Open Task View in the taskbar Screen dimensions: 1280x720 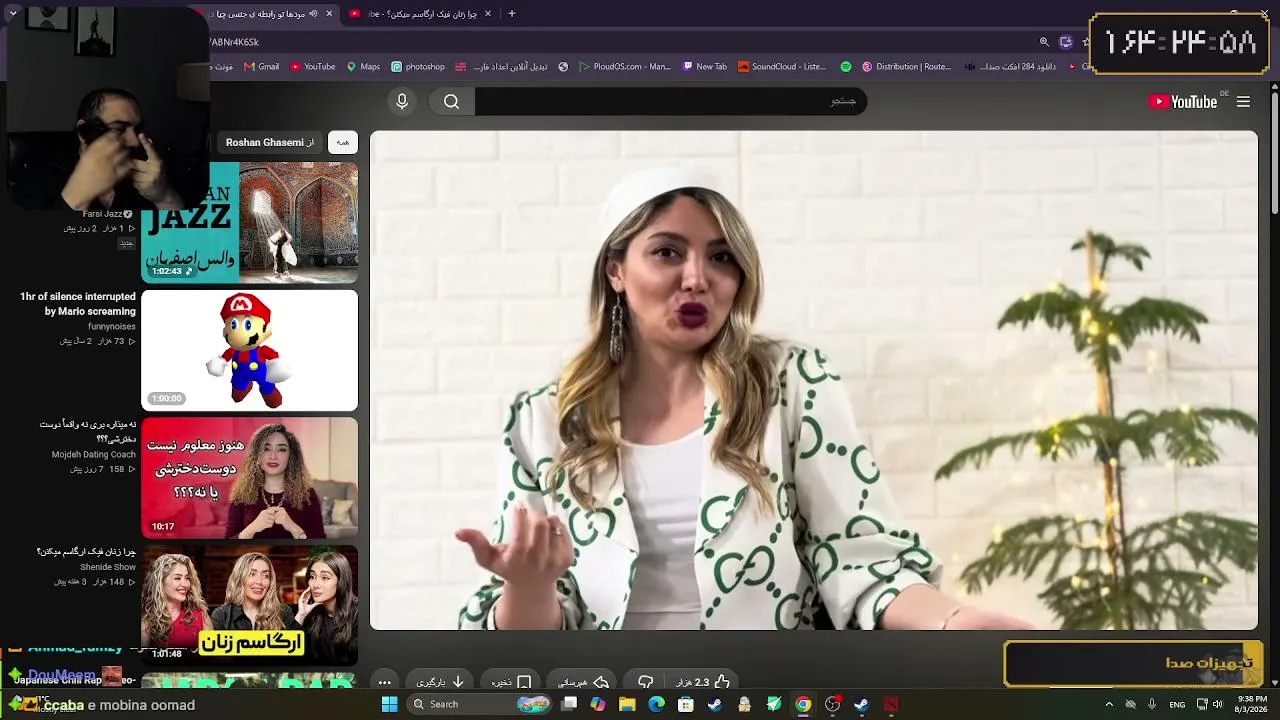click(x=569, y=704)
